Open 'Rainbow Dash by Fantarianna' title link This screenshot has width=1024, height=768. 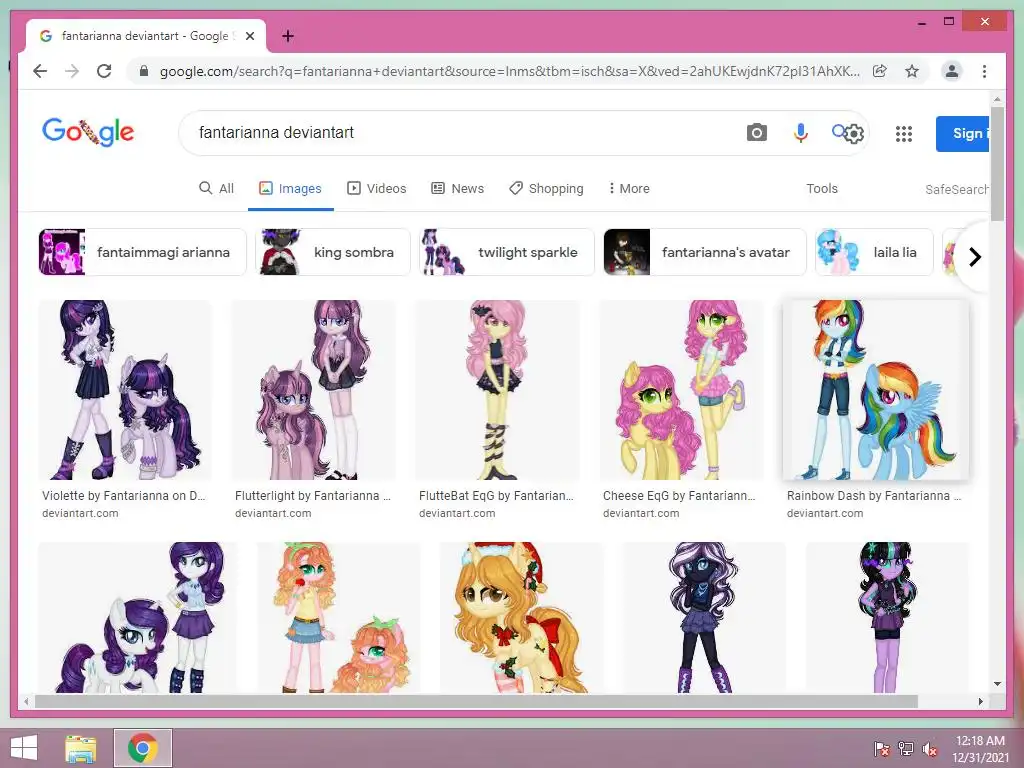[x=874, y=496]
